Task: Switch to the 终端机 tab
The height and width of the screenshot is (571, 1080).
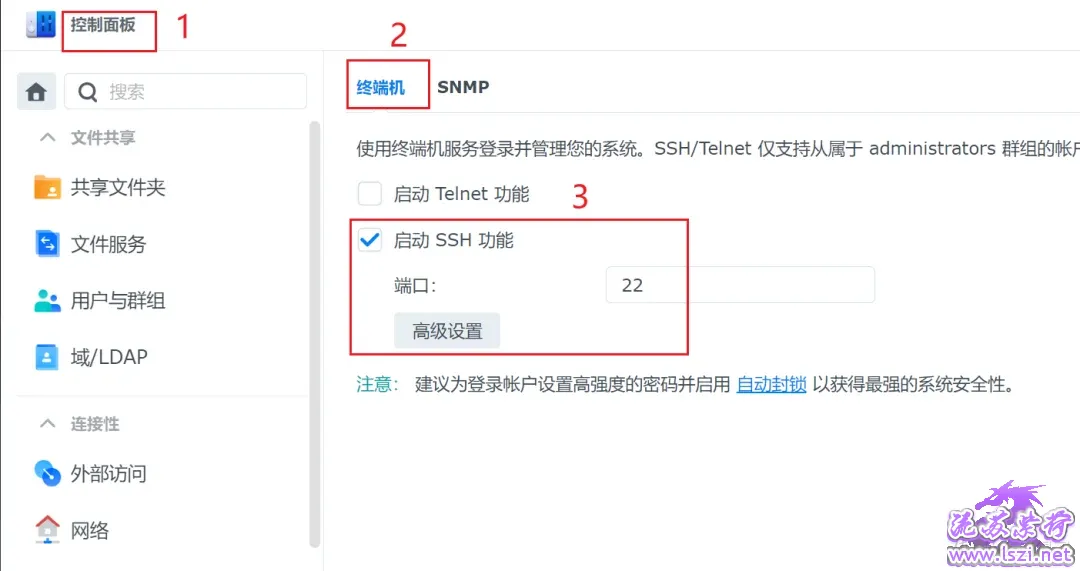Action: click(x=380, y=87)
